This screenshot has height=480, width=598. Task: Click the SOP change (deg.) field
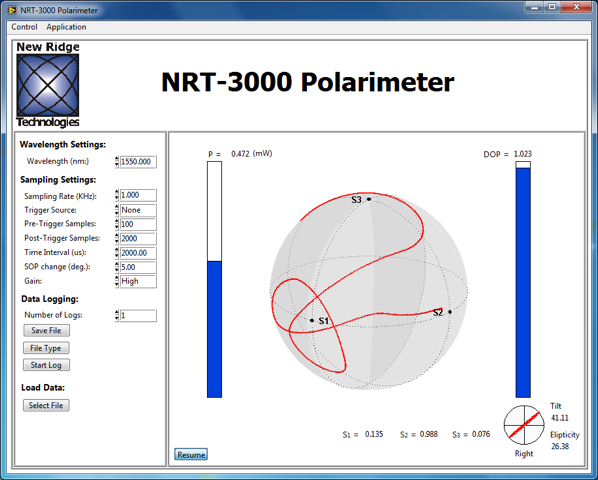click(138, 267)
